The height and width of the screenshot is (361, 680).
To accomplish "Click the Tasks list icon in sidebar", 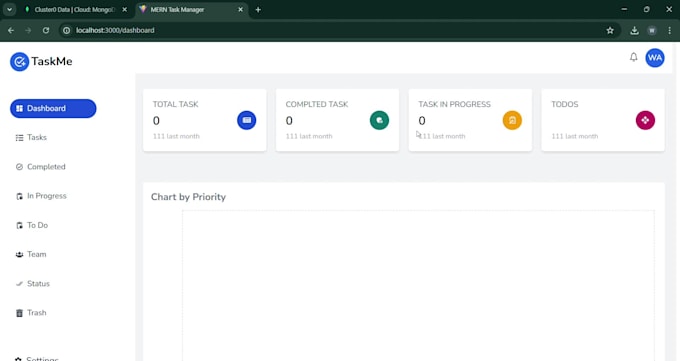I will 20,138.
